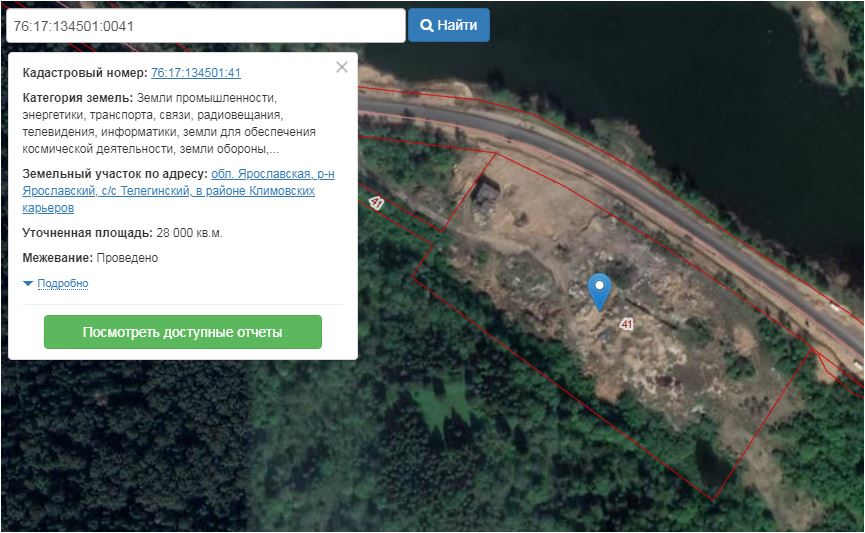Image resolution: width=865 pixels, height=533 pixels.
Task: Click the Категория земель description text
Action: (x=169, y=124)
